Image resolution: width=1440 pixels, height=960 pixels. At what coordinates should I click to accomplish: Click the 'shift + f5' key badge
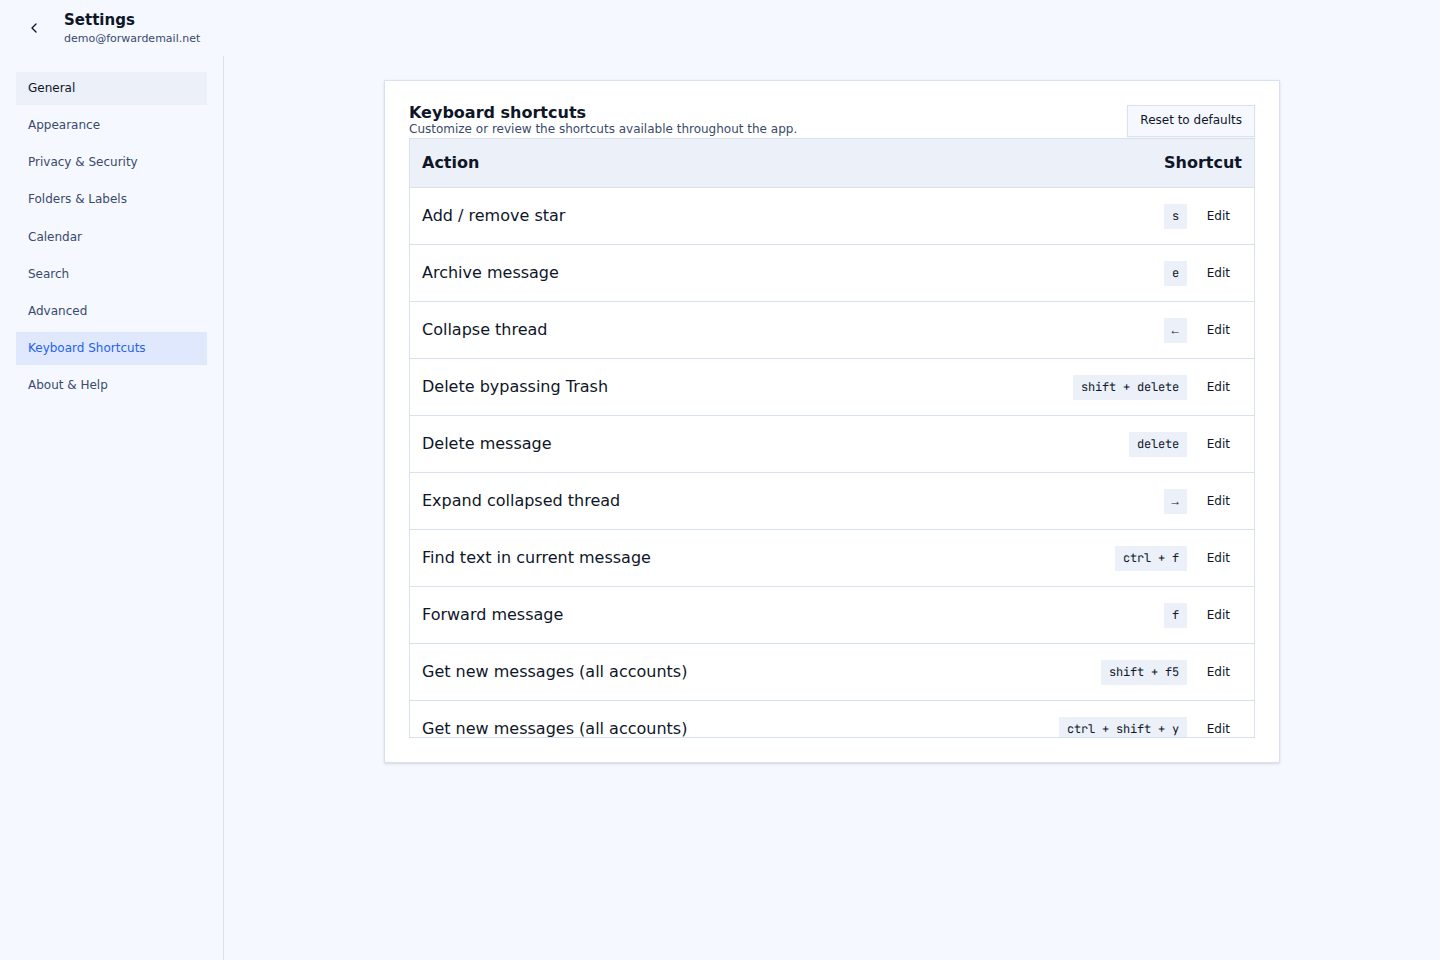(1144, 672)
